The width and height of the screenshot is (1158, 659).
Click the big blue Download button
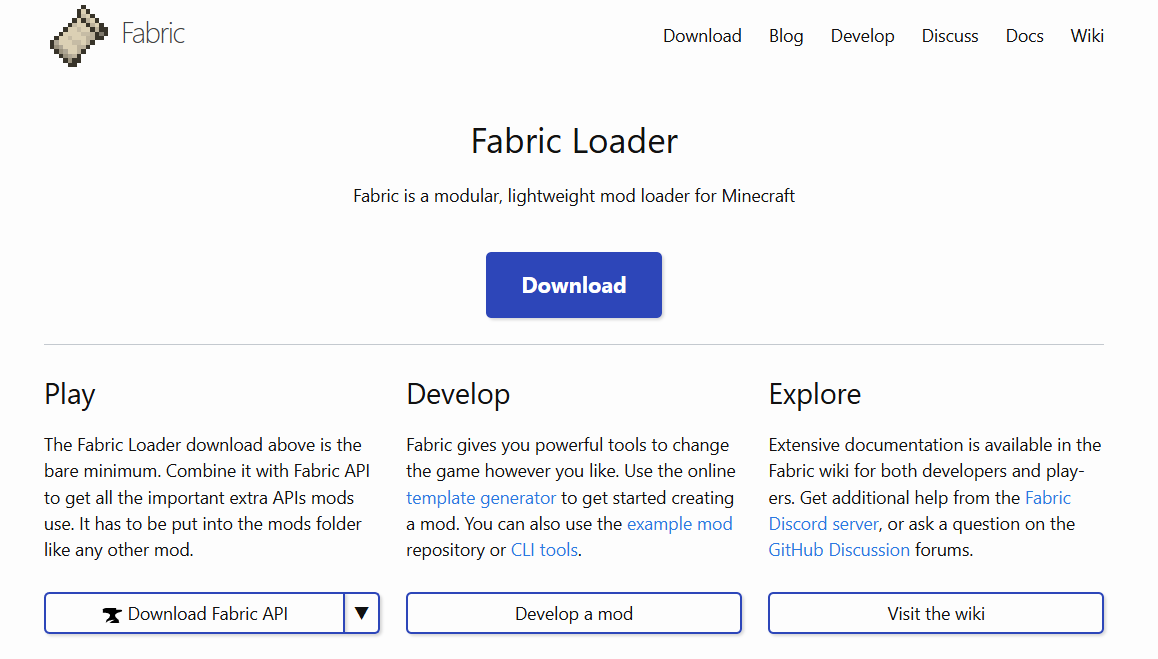tap(573, 285)
